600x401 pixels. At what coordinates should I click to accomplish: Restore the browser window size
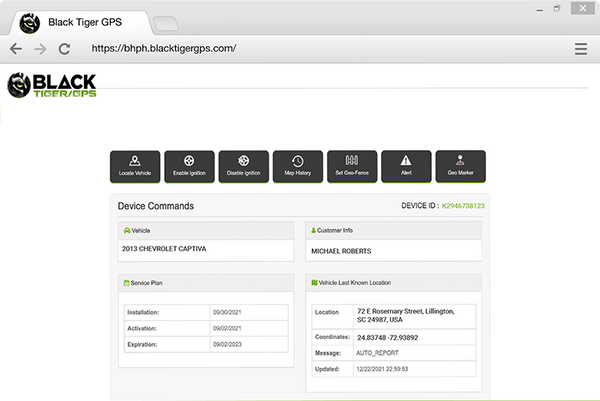(x=557, y=8)
